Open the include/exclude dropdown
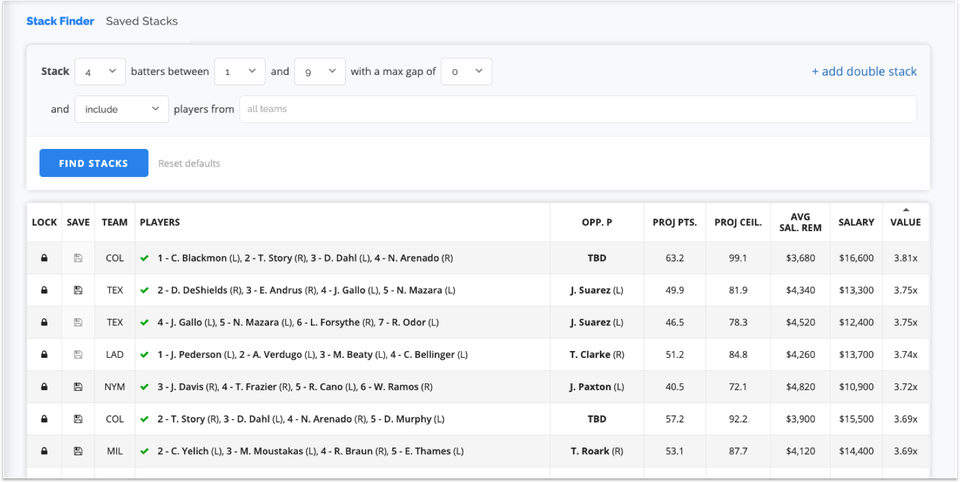Screen dimensions: 960x482 [122, 109]
